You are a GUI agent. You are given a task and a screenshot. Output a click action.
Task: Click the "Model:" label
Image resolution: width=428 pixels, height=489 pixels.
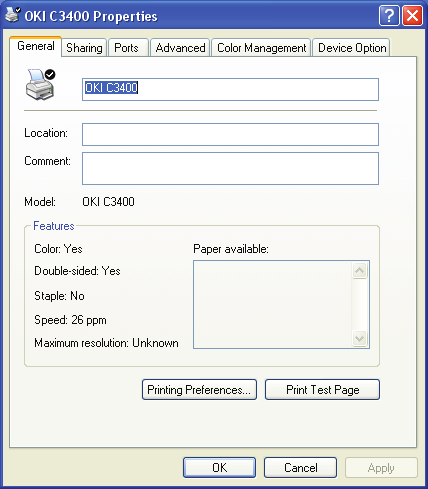pyautogui.click(x=40, y=202)
